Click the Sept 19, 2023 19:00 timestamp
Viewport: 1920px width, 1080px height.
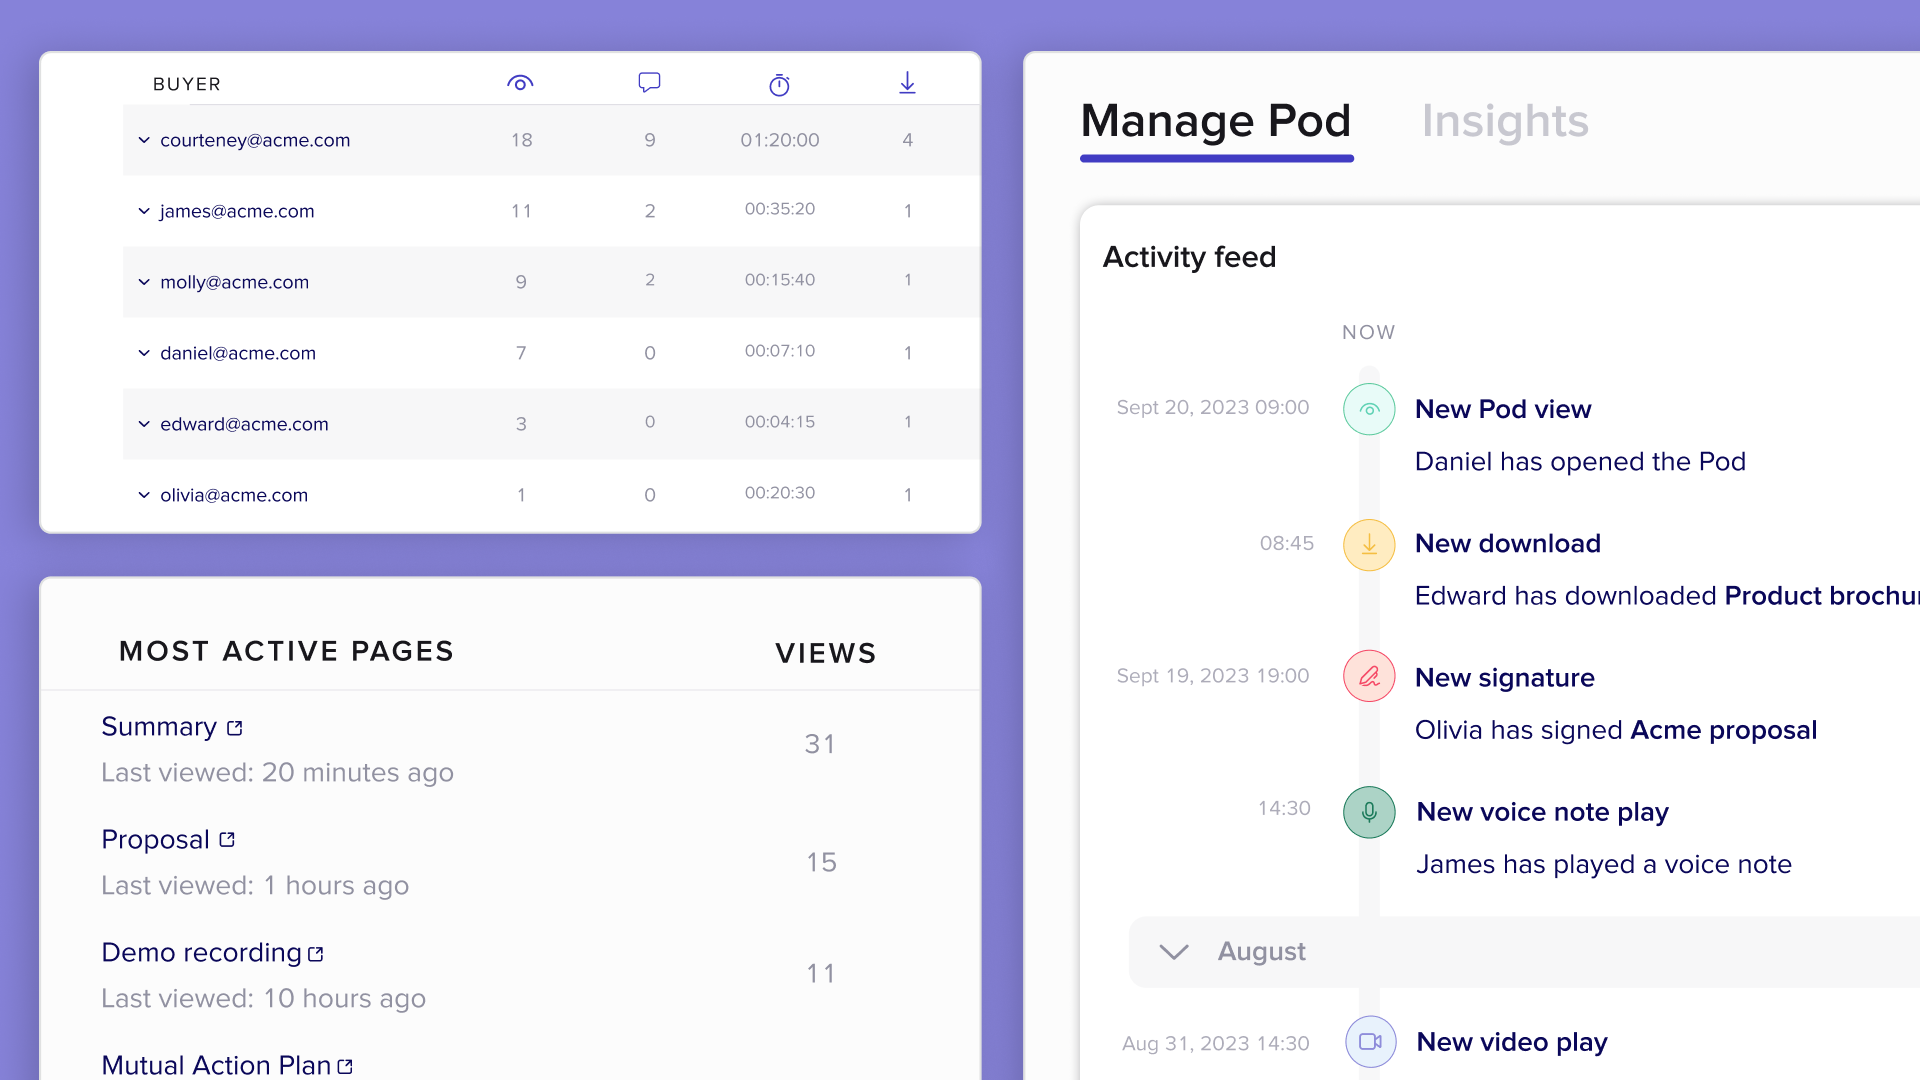point(1212,676)
